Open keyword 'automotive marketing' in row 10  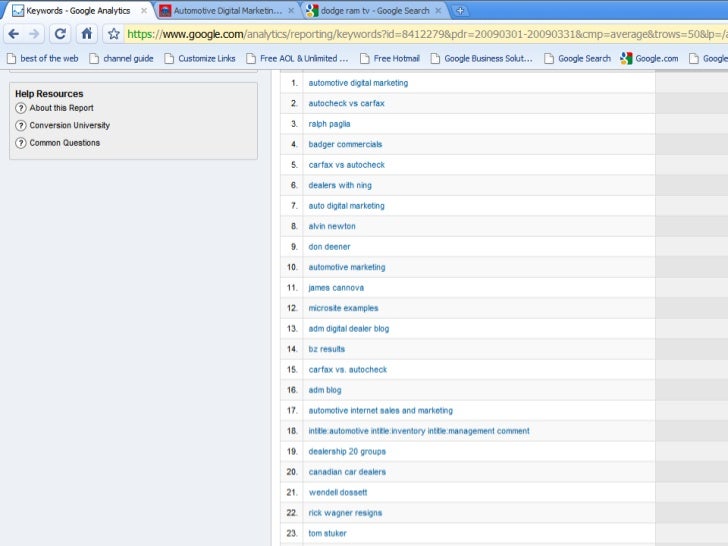(347, 267)
